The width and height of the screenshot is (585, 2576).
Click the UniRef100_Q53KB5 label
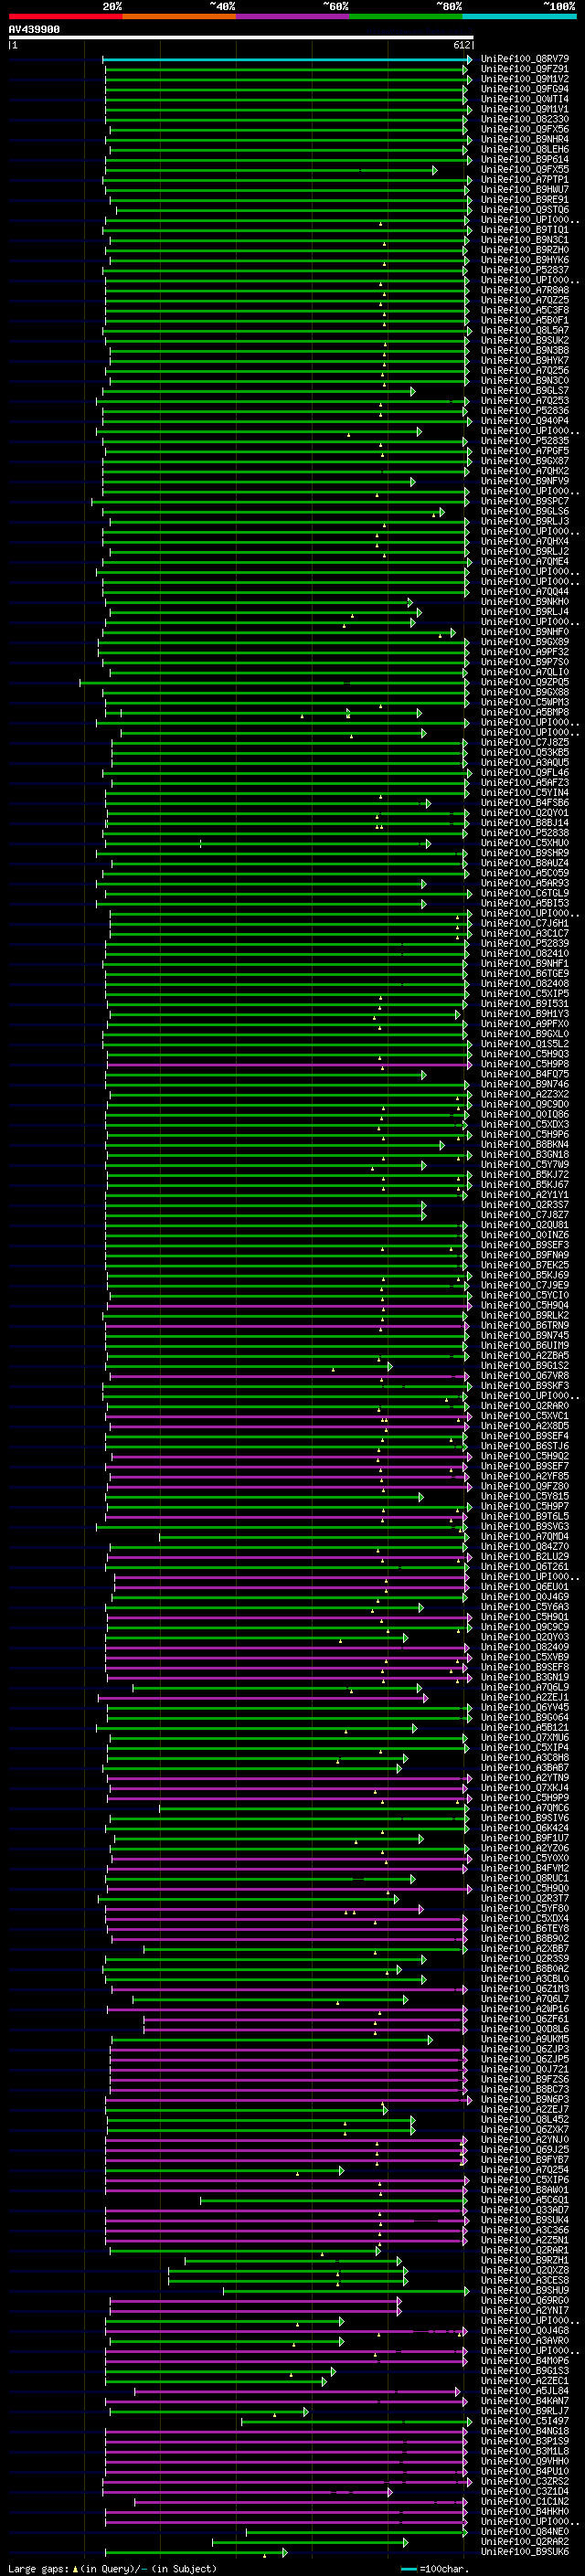click(x=525, y=753)
